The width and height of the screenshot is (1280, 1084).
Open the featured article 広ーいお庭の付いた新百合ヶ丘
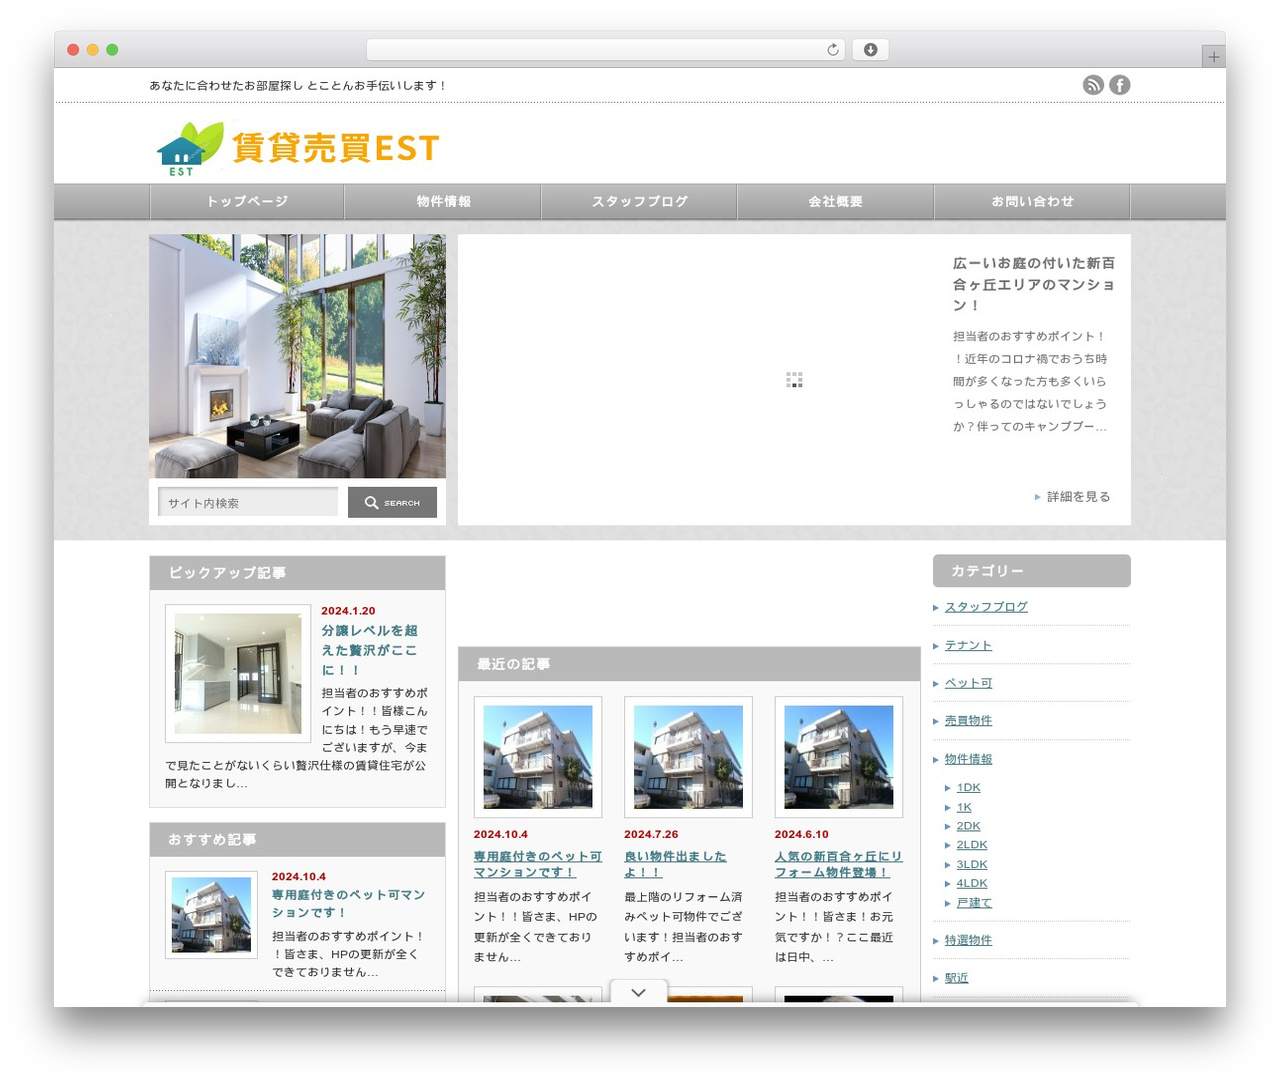point(1034,284)
